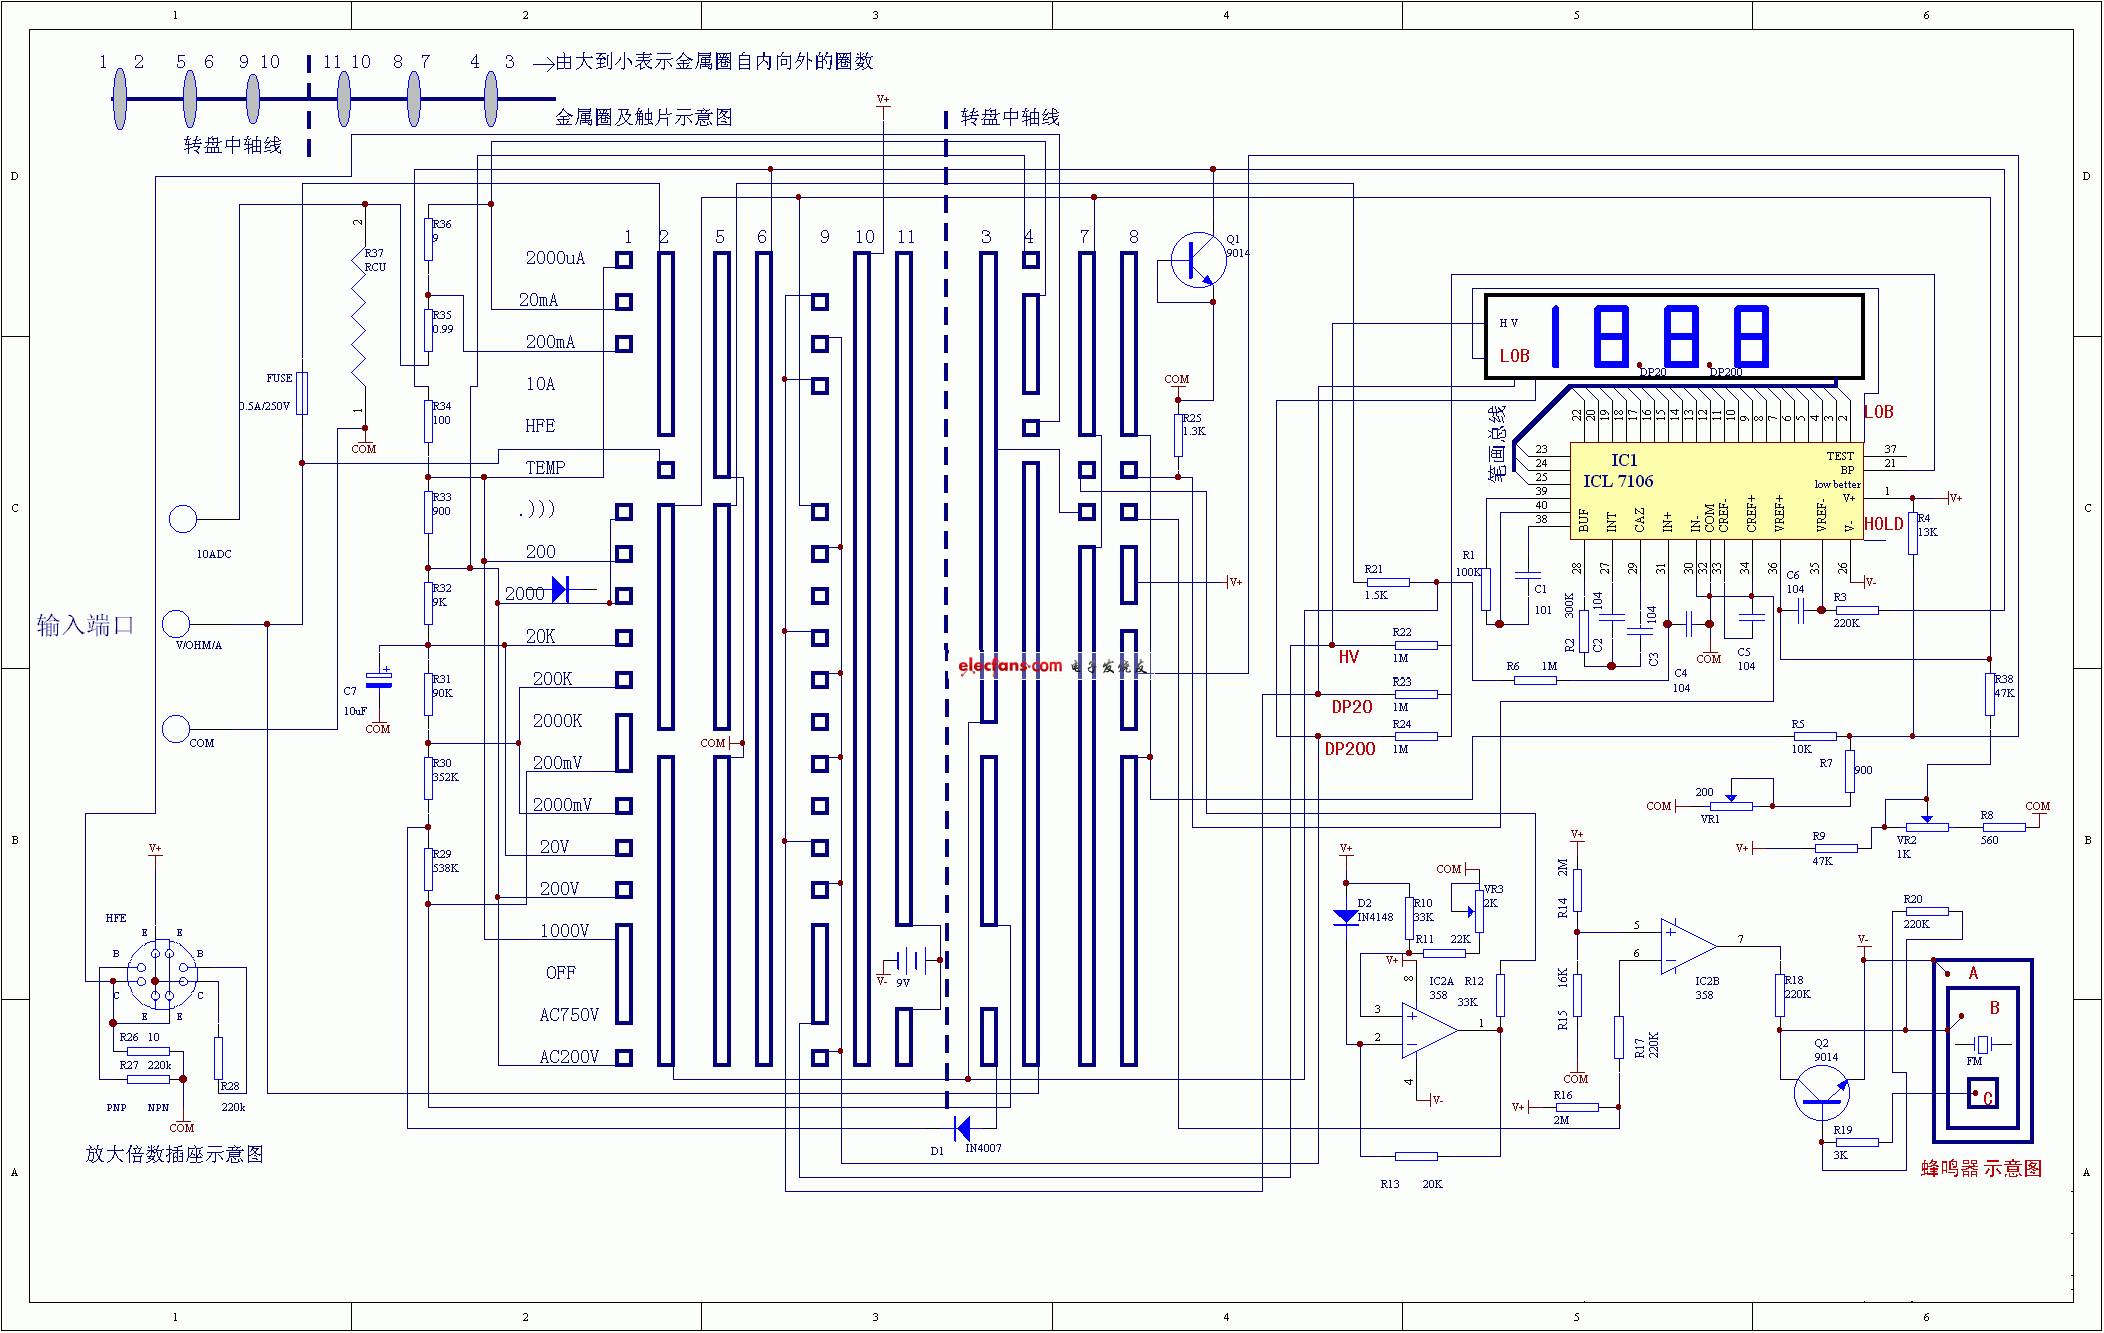Click the 9V battery symbol
Image resolution: width=2104 pixels, height=1333 pixels.
tap(910, 961)
